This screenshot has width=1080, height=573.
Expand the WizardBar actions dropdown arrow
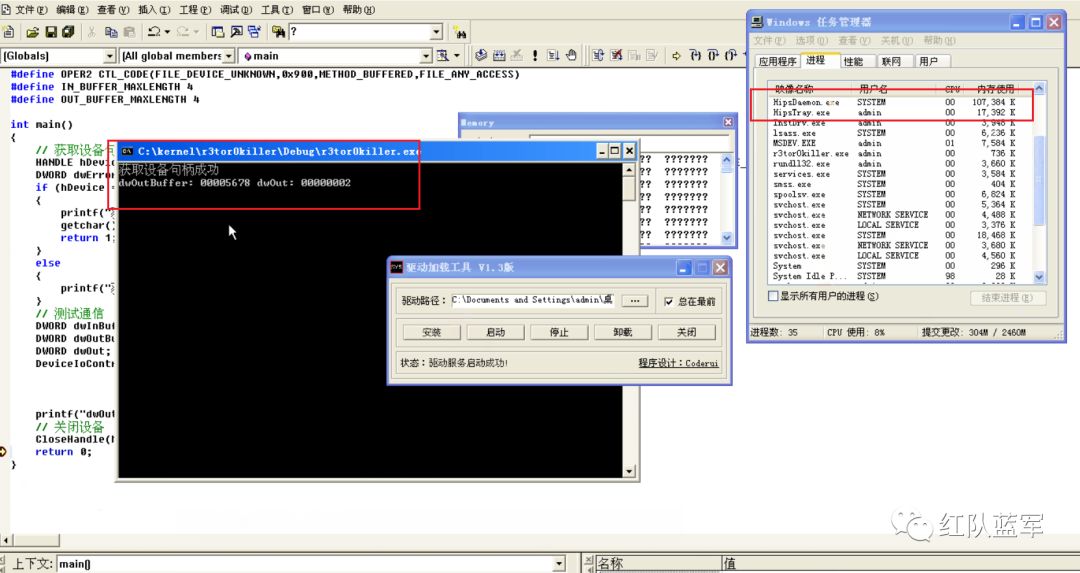(456, 55)
